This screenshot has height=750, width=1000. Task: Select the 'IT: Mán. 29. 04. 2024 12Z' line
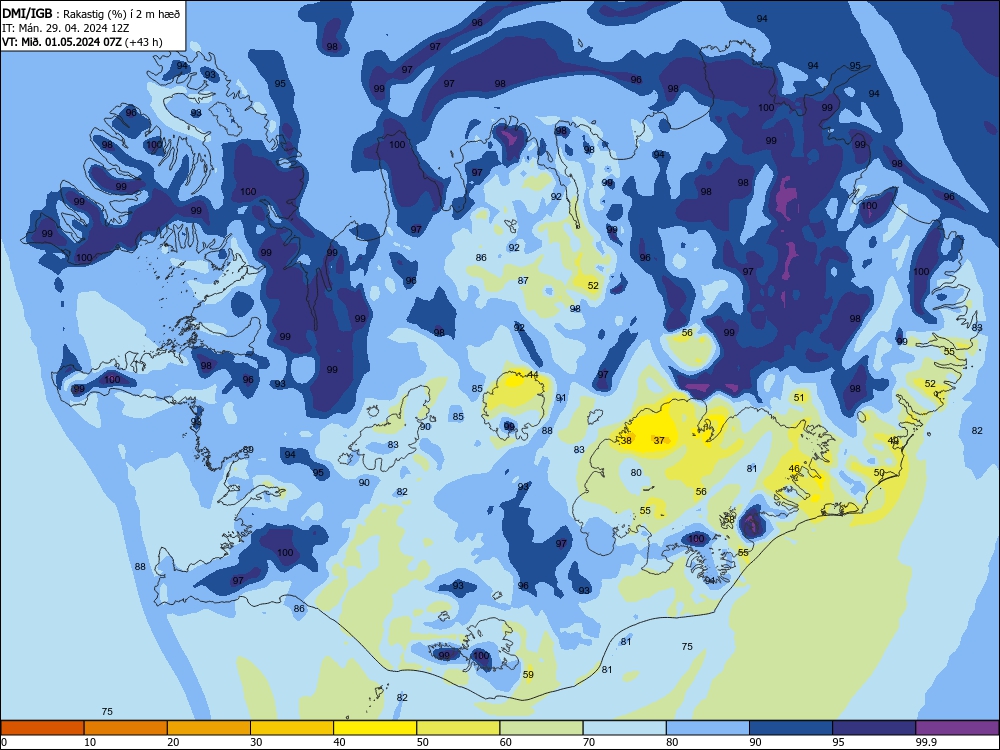pyautogui.click(x=66, y=28)
